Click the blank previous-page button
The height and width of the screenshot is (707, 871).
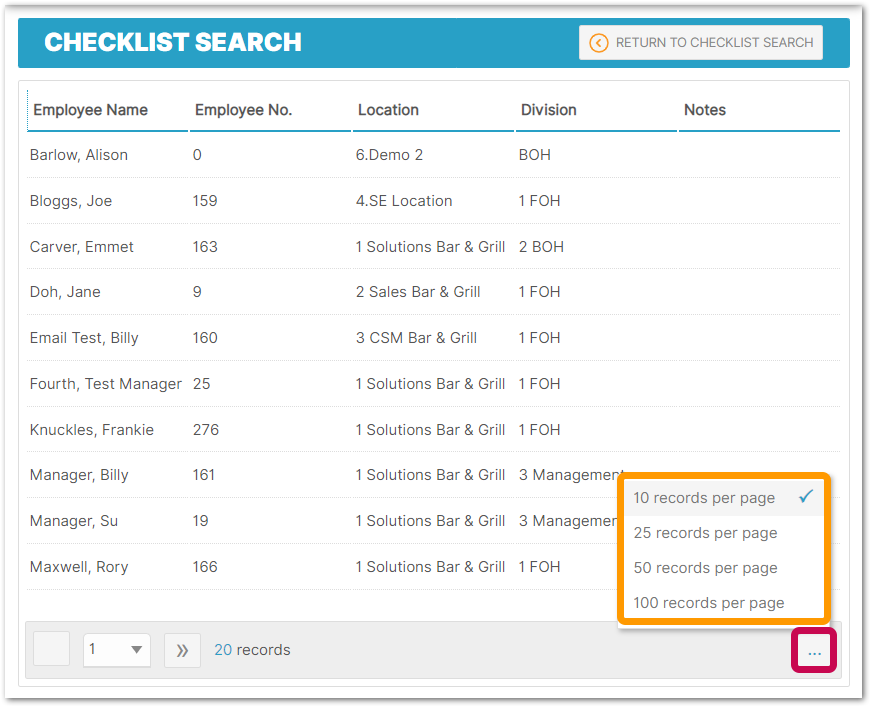point(51,649)
